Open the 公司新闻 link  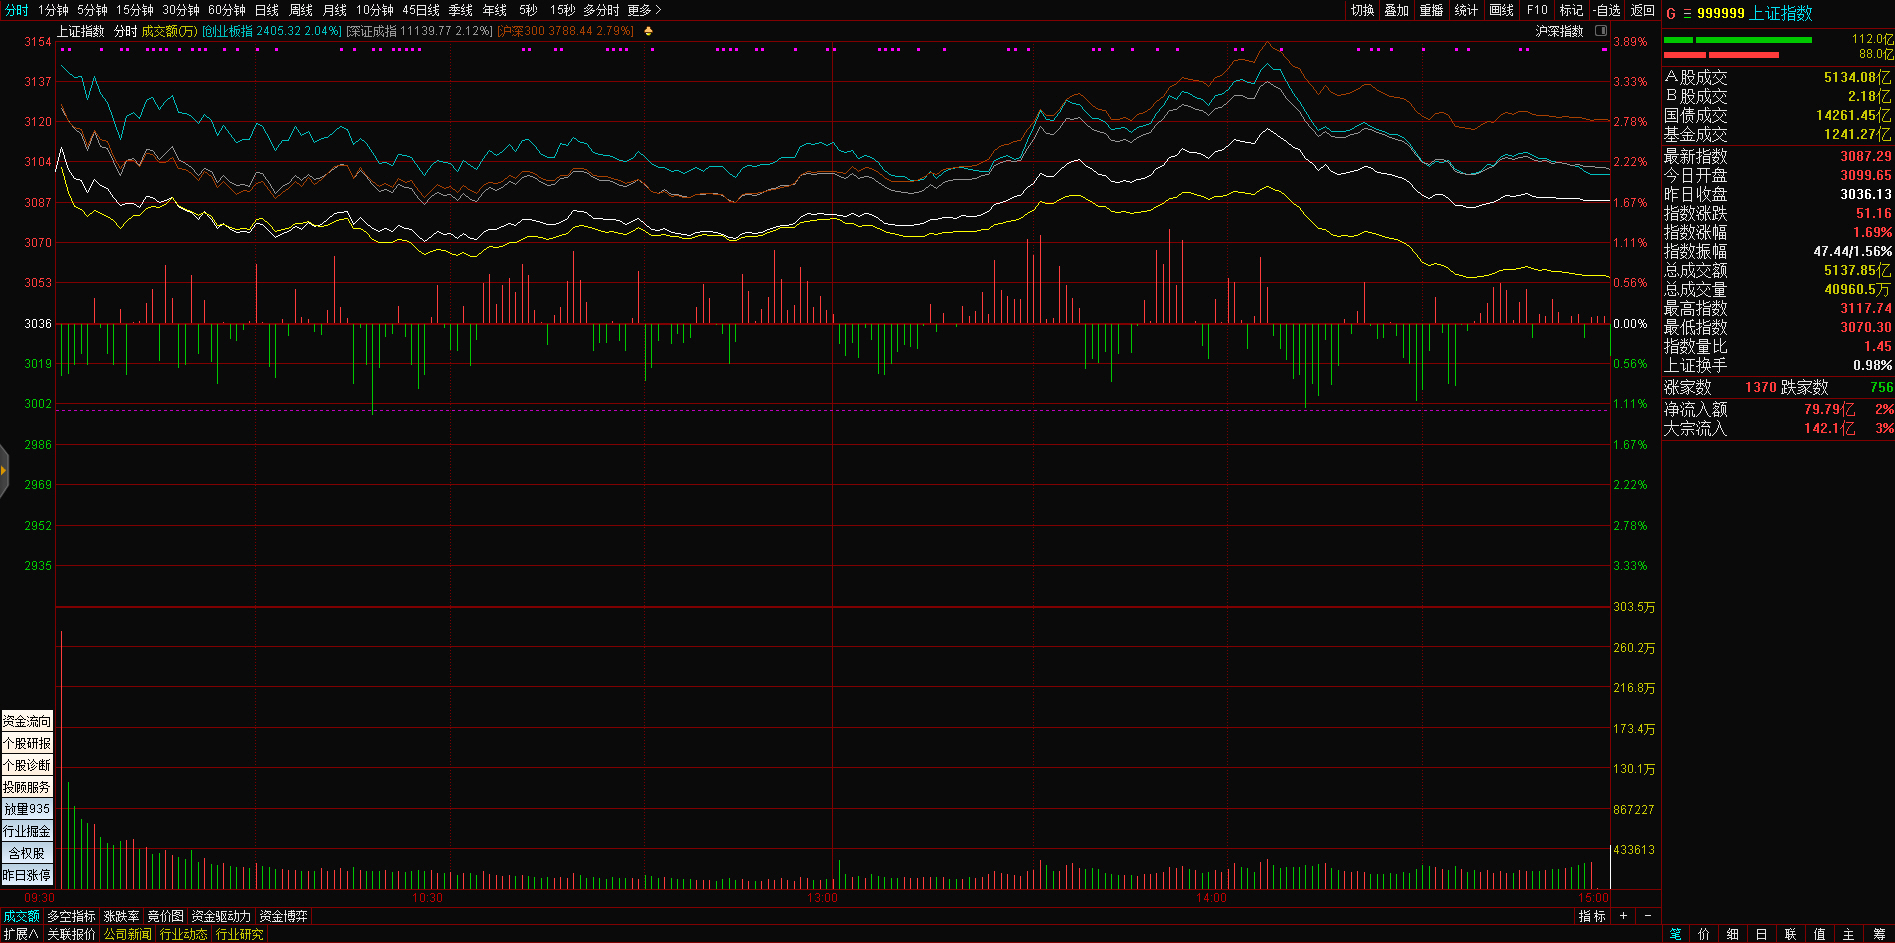click(x=127, y=934)
